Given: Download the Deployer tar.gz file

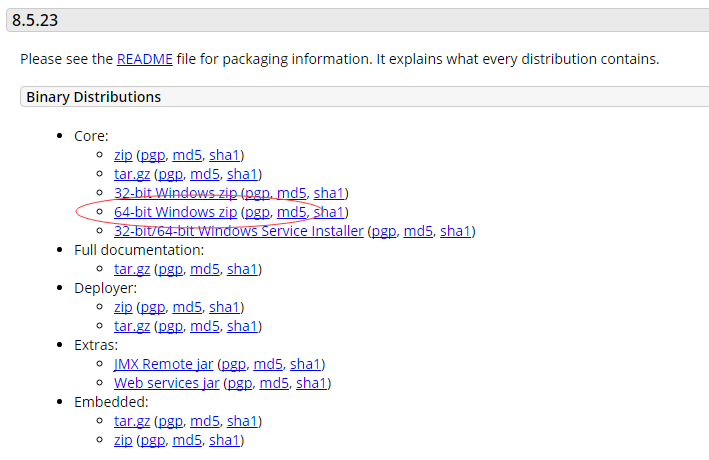Looking at the screenshot, I should point(132,326).
